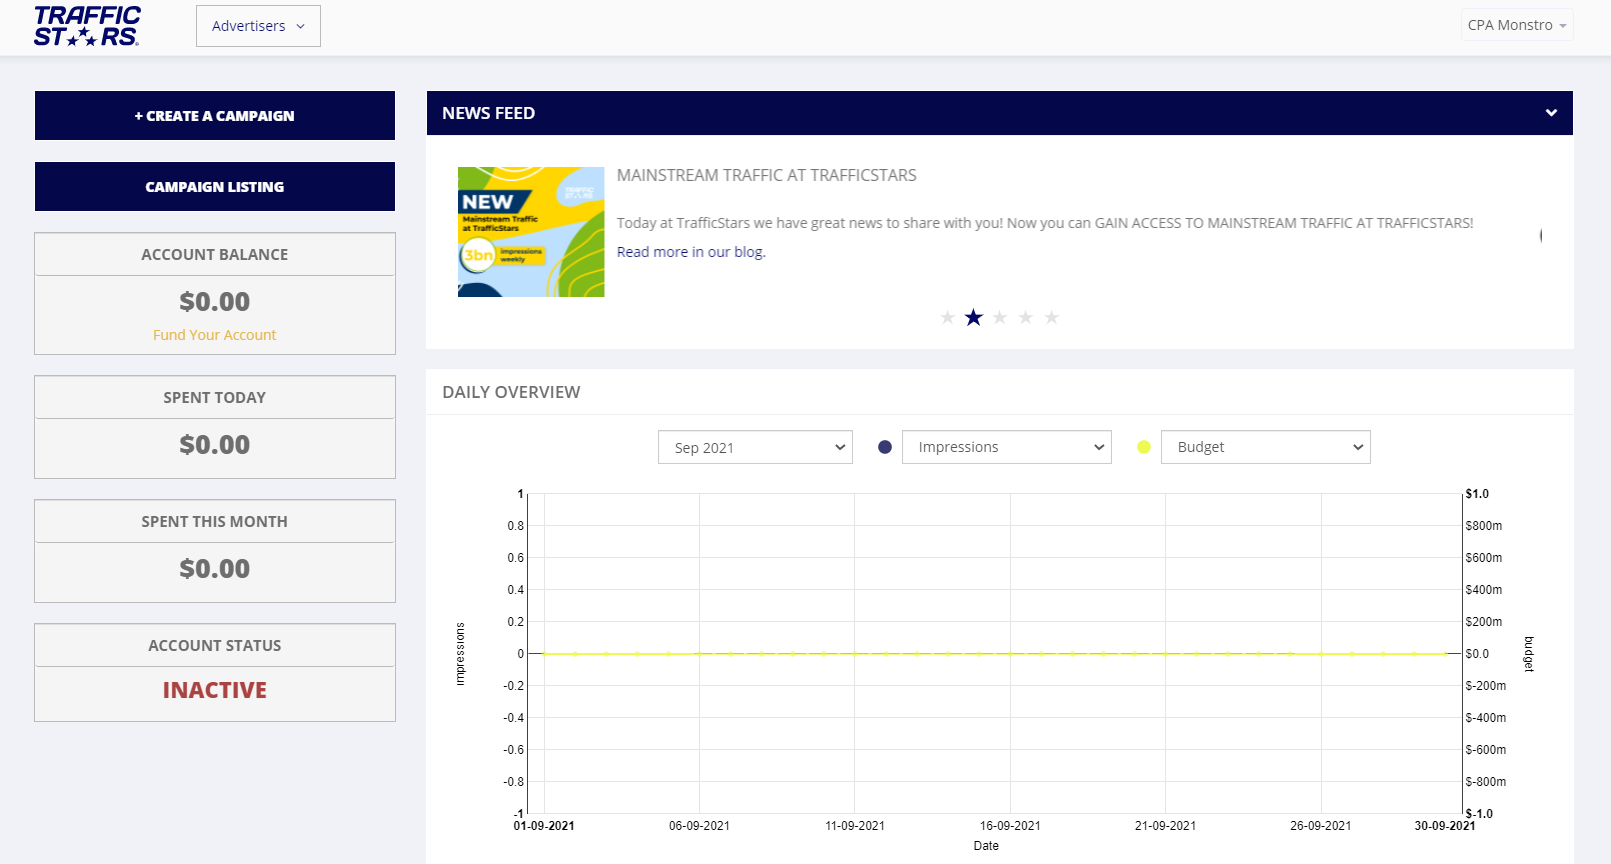Open the Budget metric dropdown
The width and height of the screenshot is (1611, 864).
[1266, 447]
